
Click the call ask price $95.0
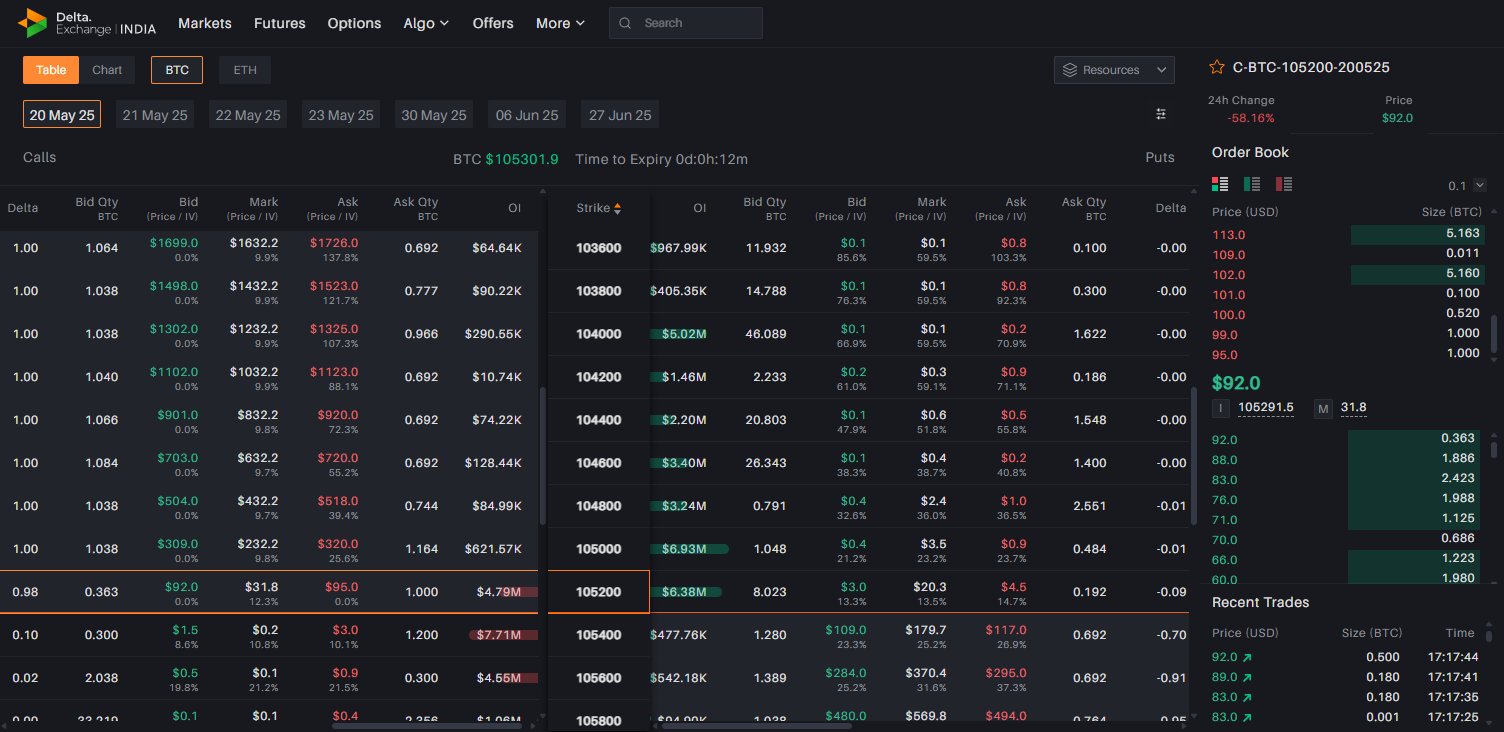(341, 587)
